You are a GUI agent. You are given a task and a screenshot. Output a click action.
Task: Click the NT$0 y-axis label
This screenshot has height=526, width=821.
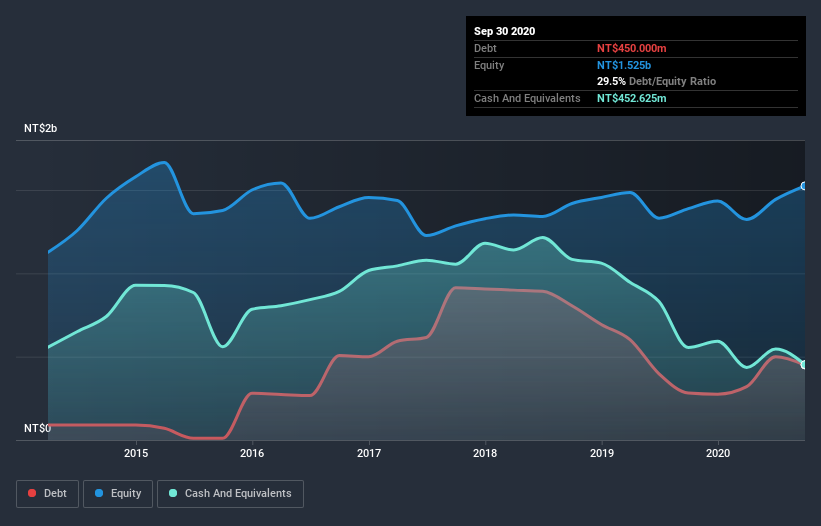click(37, 428)
